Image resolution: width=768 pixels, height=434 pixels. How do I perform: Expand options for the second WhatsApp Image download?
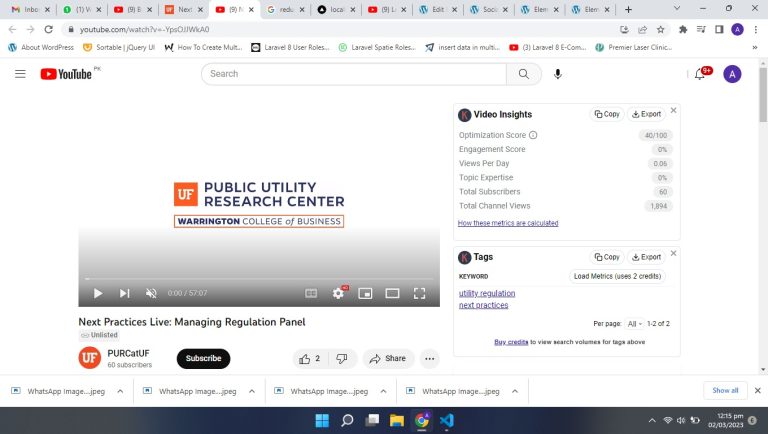coord(252,391)
